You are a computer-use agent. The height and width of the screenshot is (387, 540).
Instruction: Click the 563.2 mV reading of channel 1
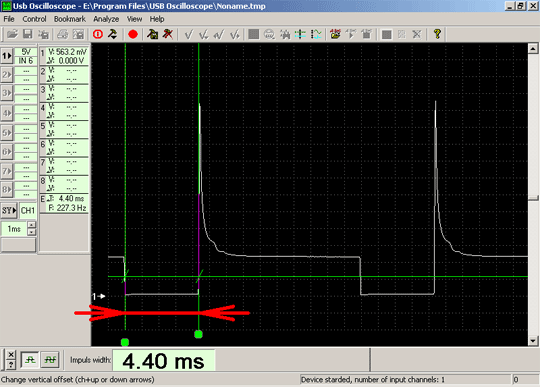[72, 52]
